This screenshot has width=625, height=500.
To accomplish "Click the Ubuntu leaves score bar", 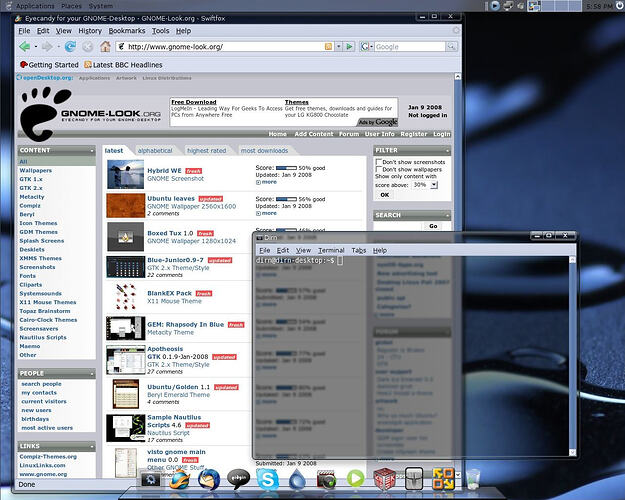I will point(286,199).
